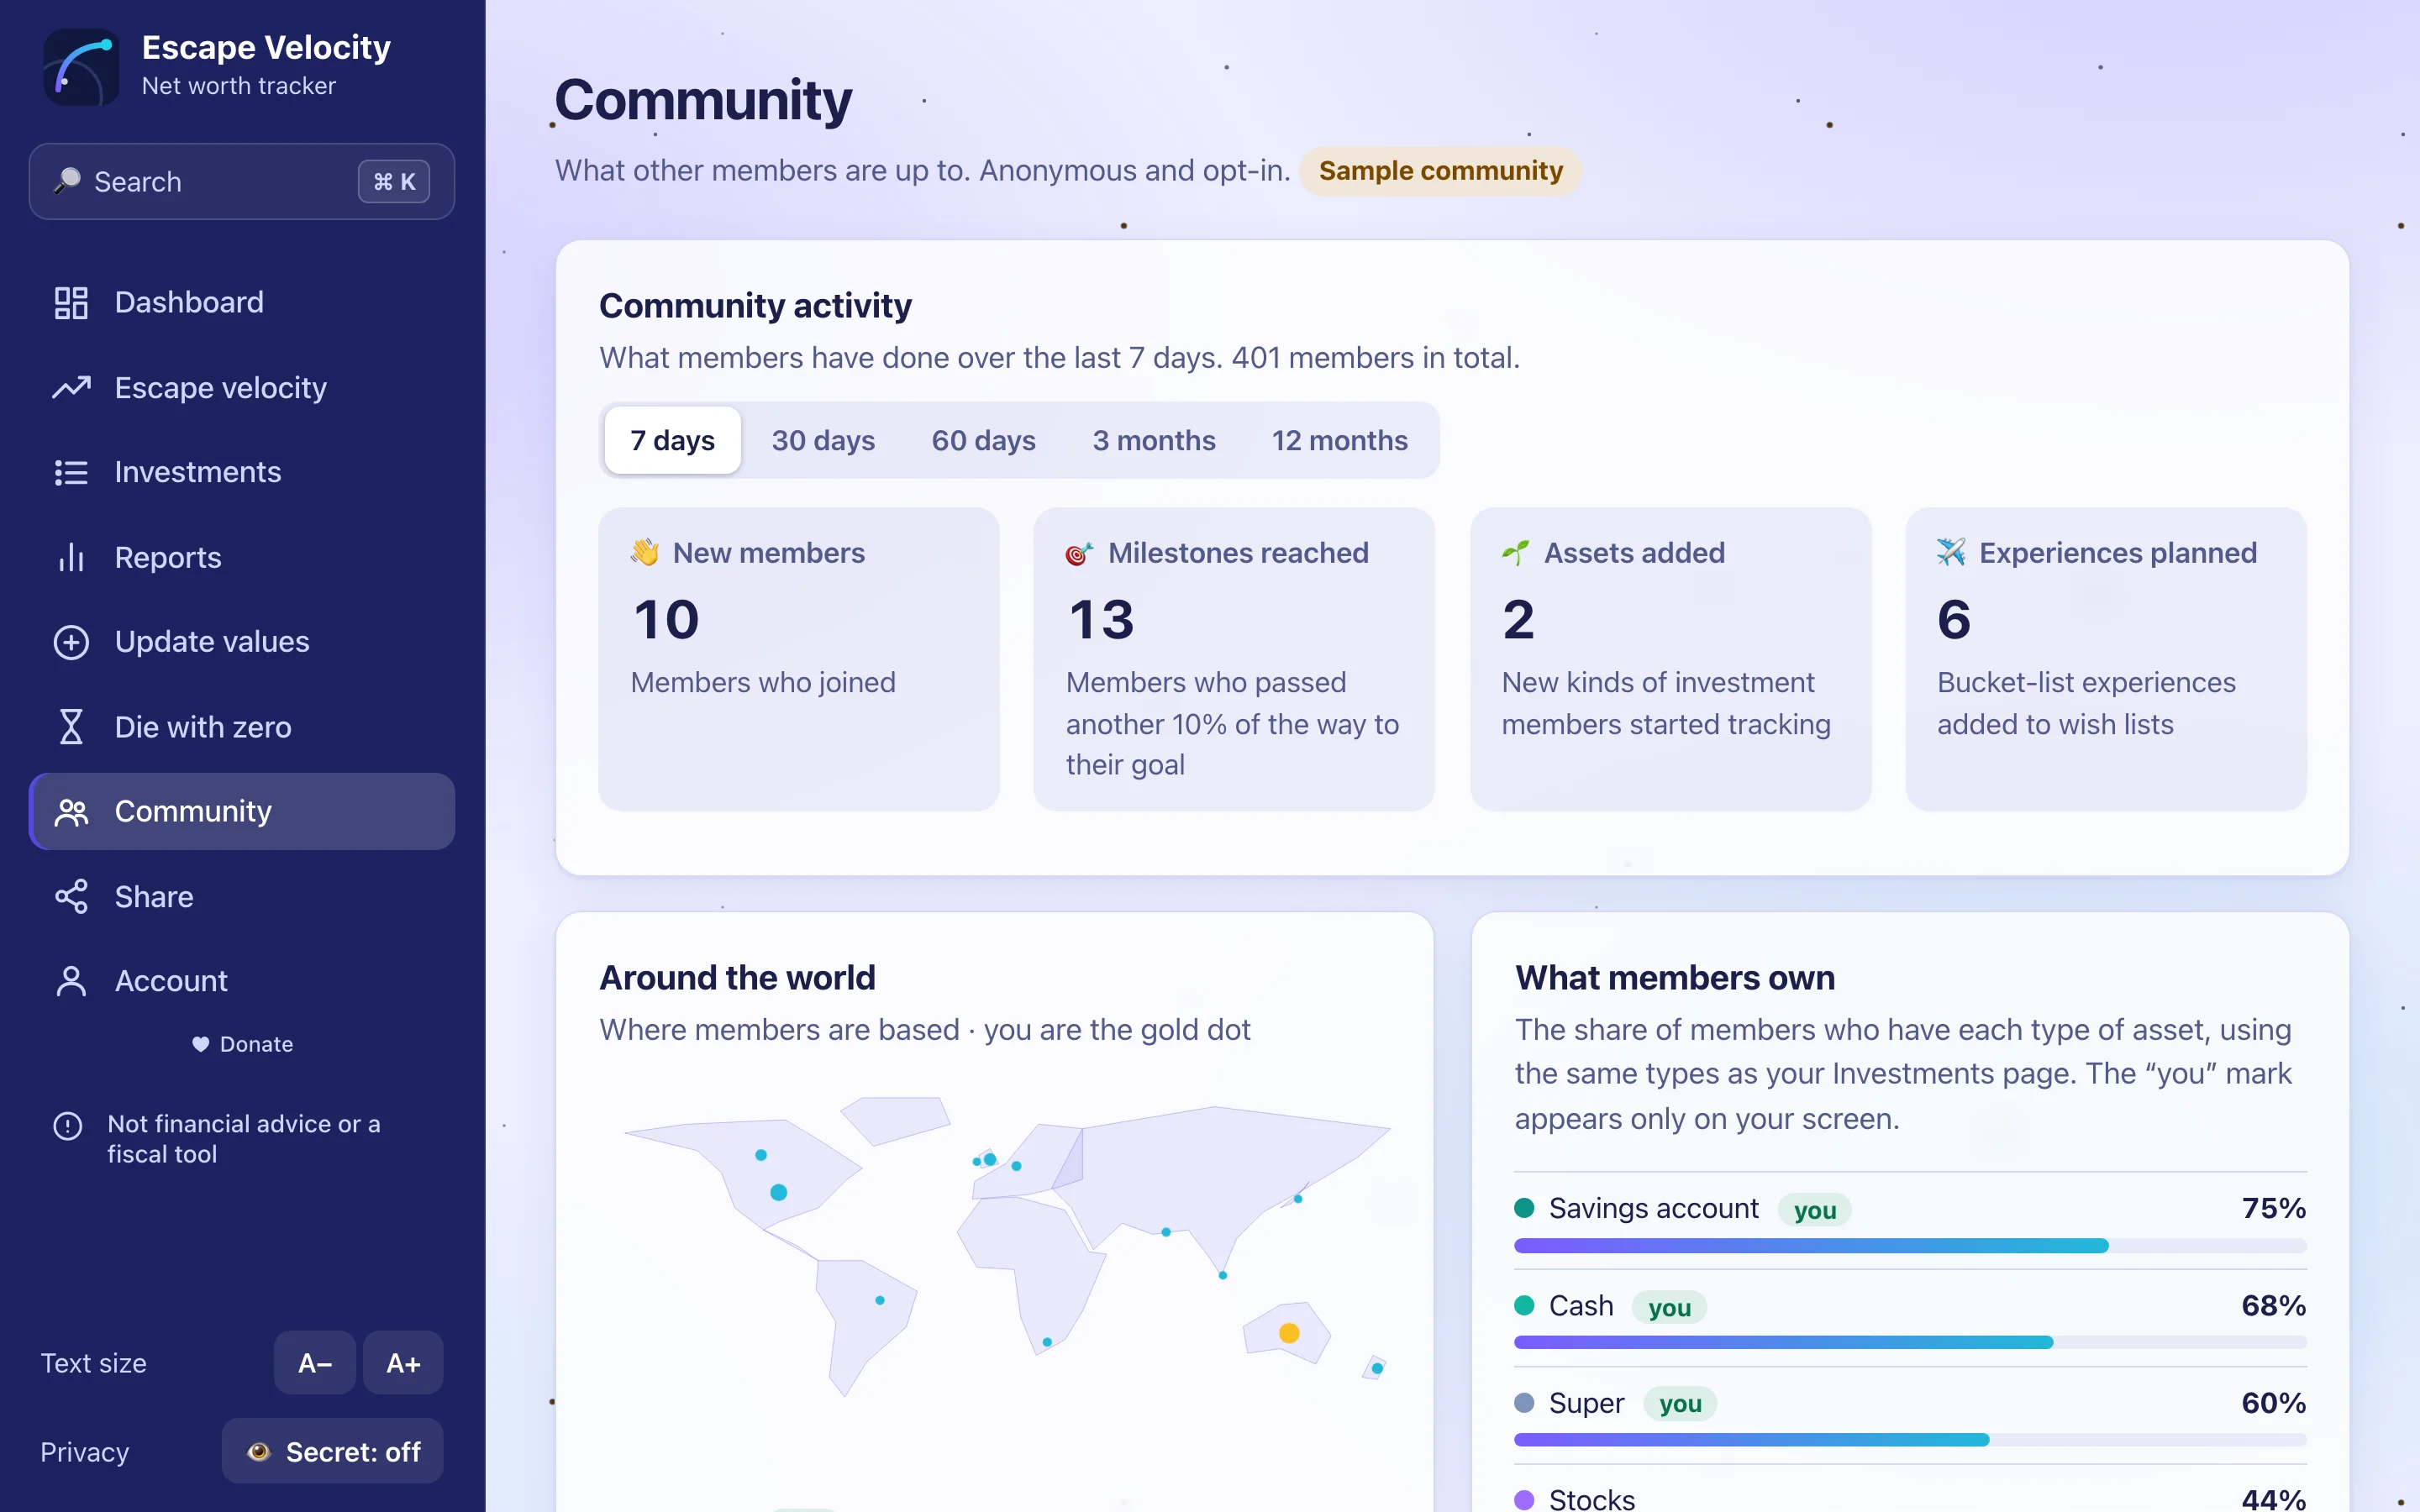This screenshot has height=1512, width=2420.
Task: Click the gold dot on the world map
Action: click(x=1289, y=1333)
